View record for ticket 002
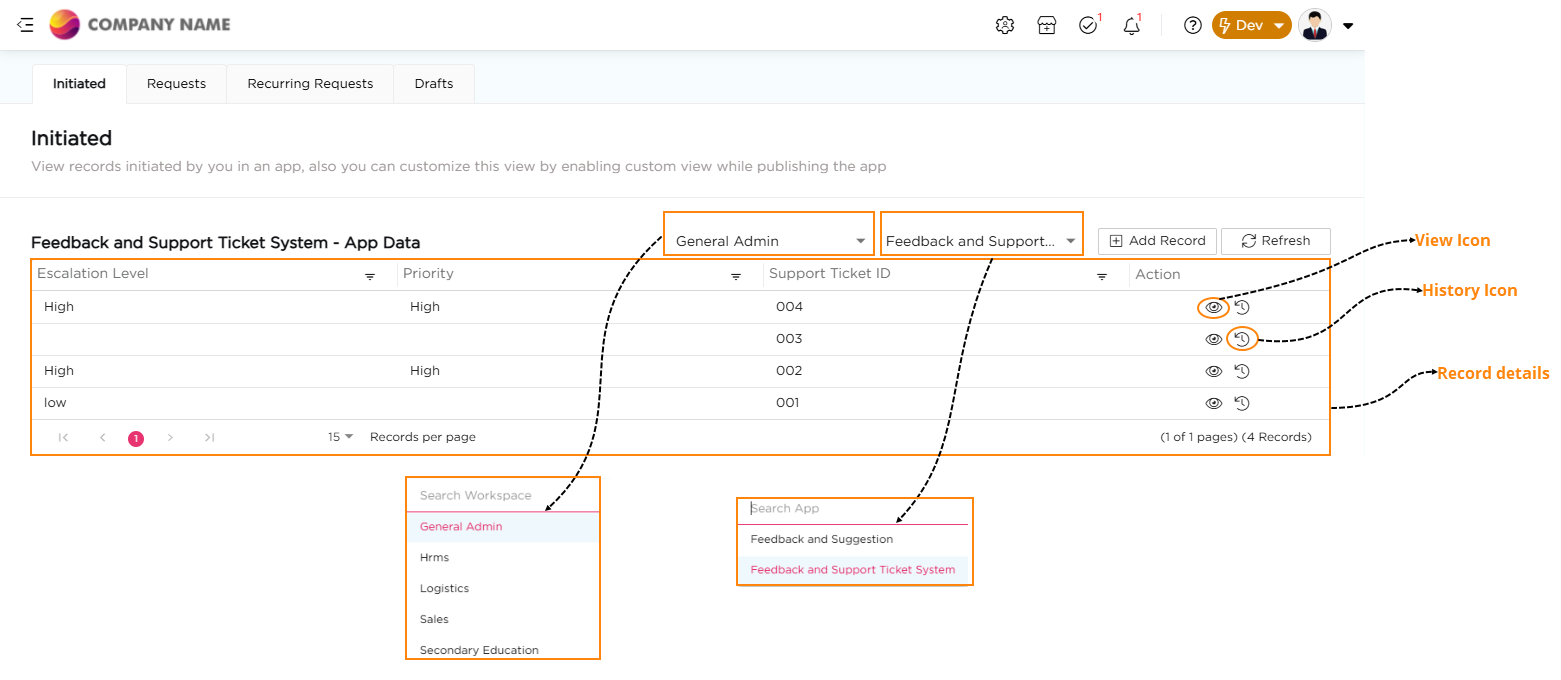This screenshot has height=680, width=1561. point(1213,371)
